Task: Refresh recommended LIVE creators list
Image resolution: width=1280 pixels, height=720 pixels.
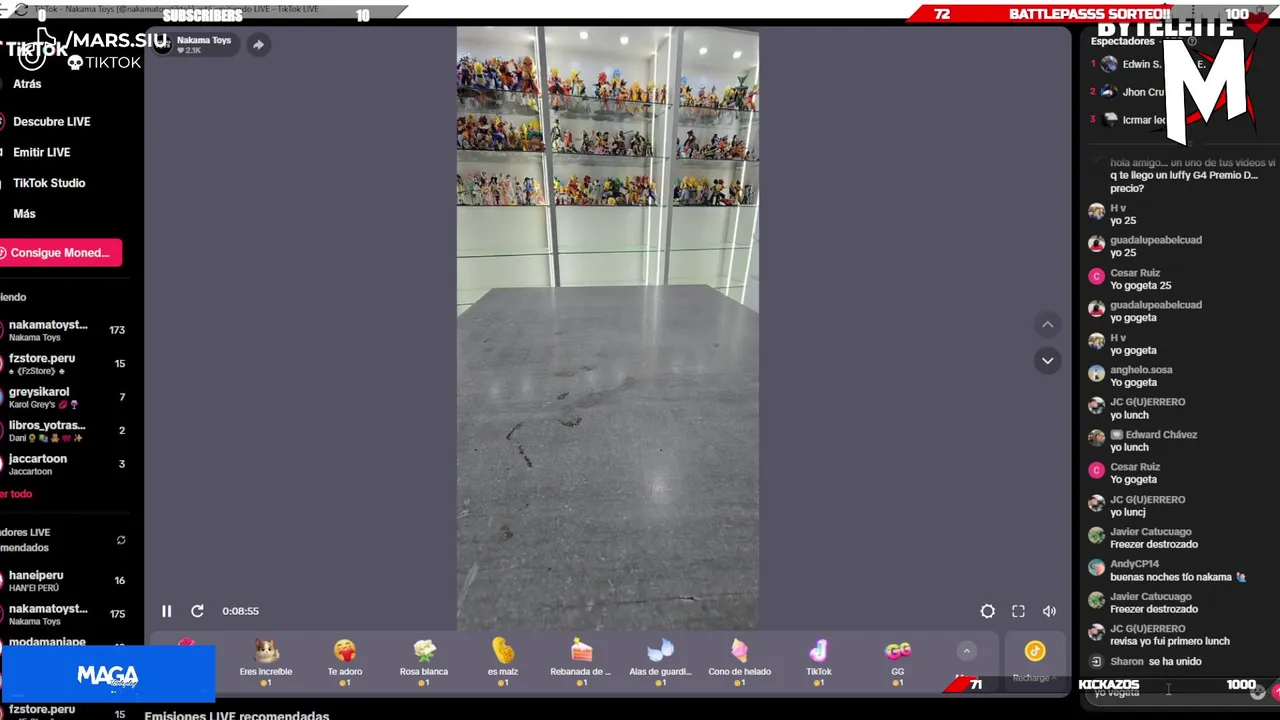Action: (121, 540)
